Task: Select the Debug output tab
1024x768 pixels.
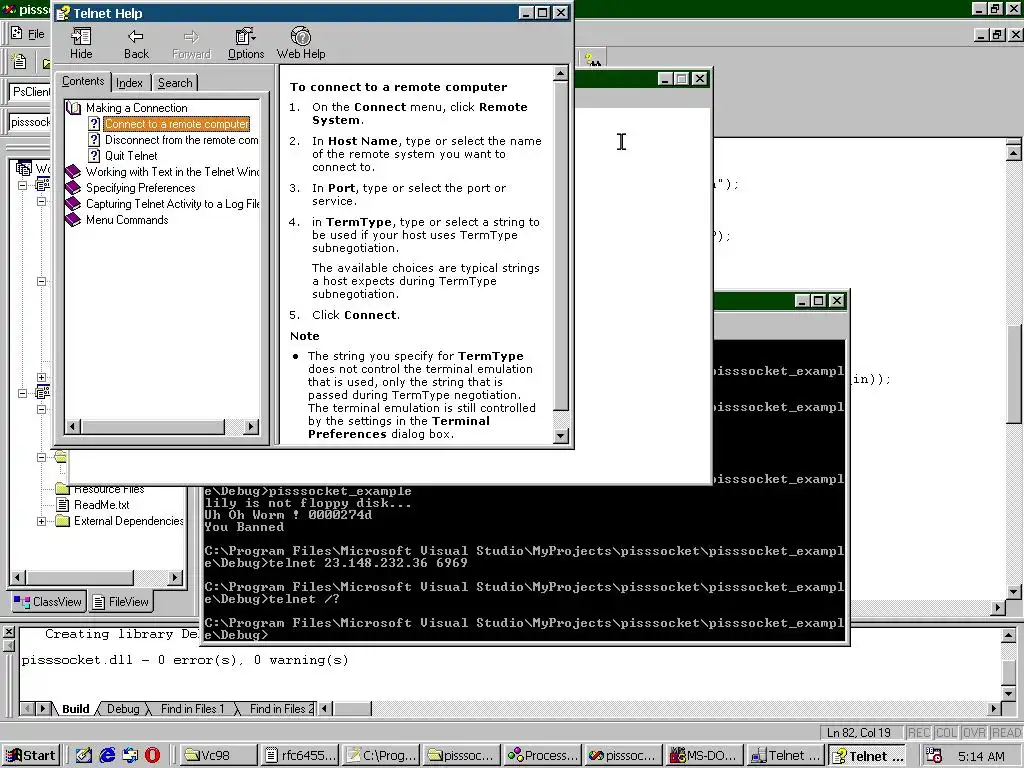Action: click(123, 709)
